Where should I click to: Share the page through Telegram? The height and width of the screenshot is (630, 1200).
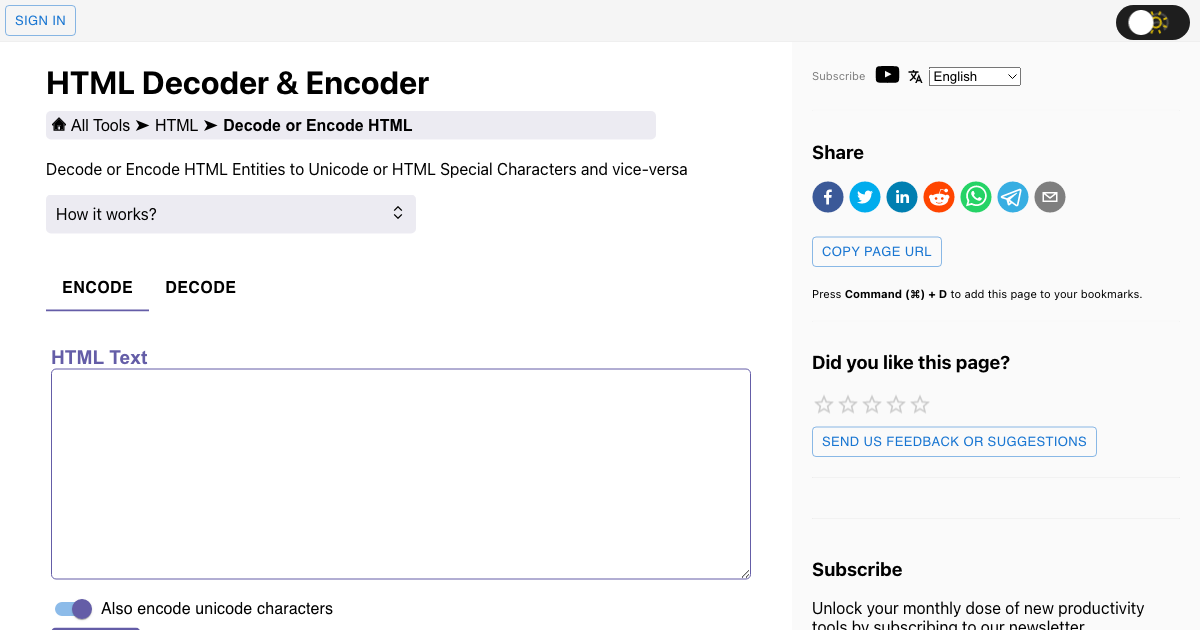(1012, 197)
